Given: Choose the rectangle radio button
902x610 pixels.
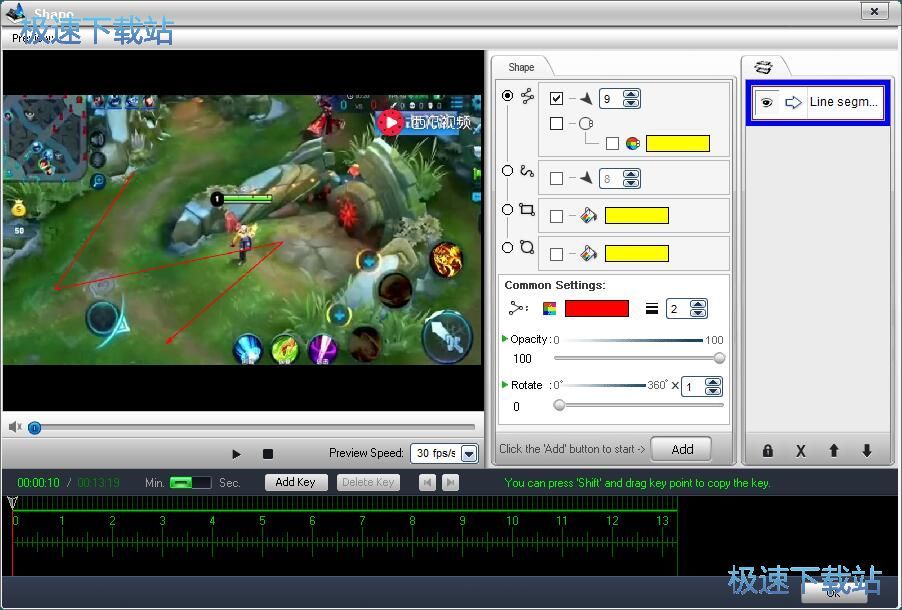Looking at the screenshot, I should click(507, 209).
